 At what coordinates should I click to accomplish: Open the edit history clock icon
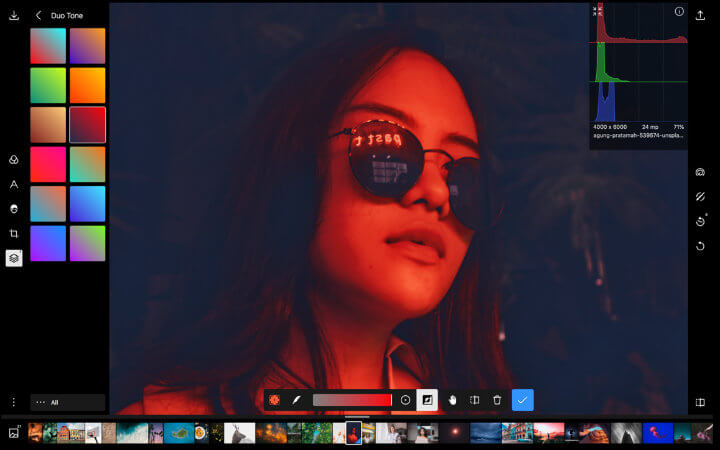[x=700, y=221]
